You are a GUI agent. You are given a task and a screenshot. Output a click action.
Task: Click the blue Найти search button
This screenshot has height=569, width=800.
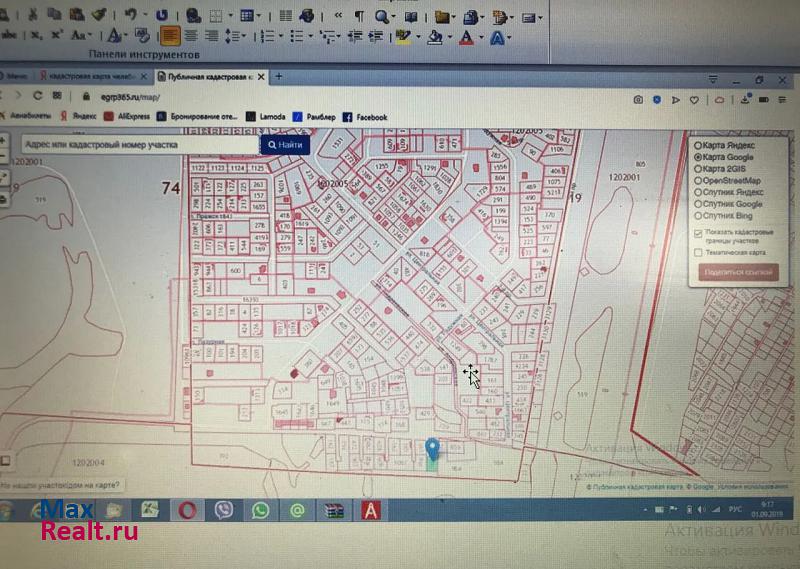284,144
